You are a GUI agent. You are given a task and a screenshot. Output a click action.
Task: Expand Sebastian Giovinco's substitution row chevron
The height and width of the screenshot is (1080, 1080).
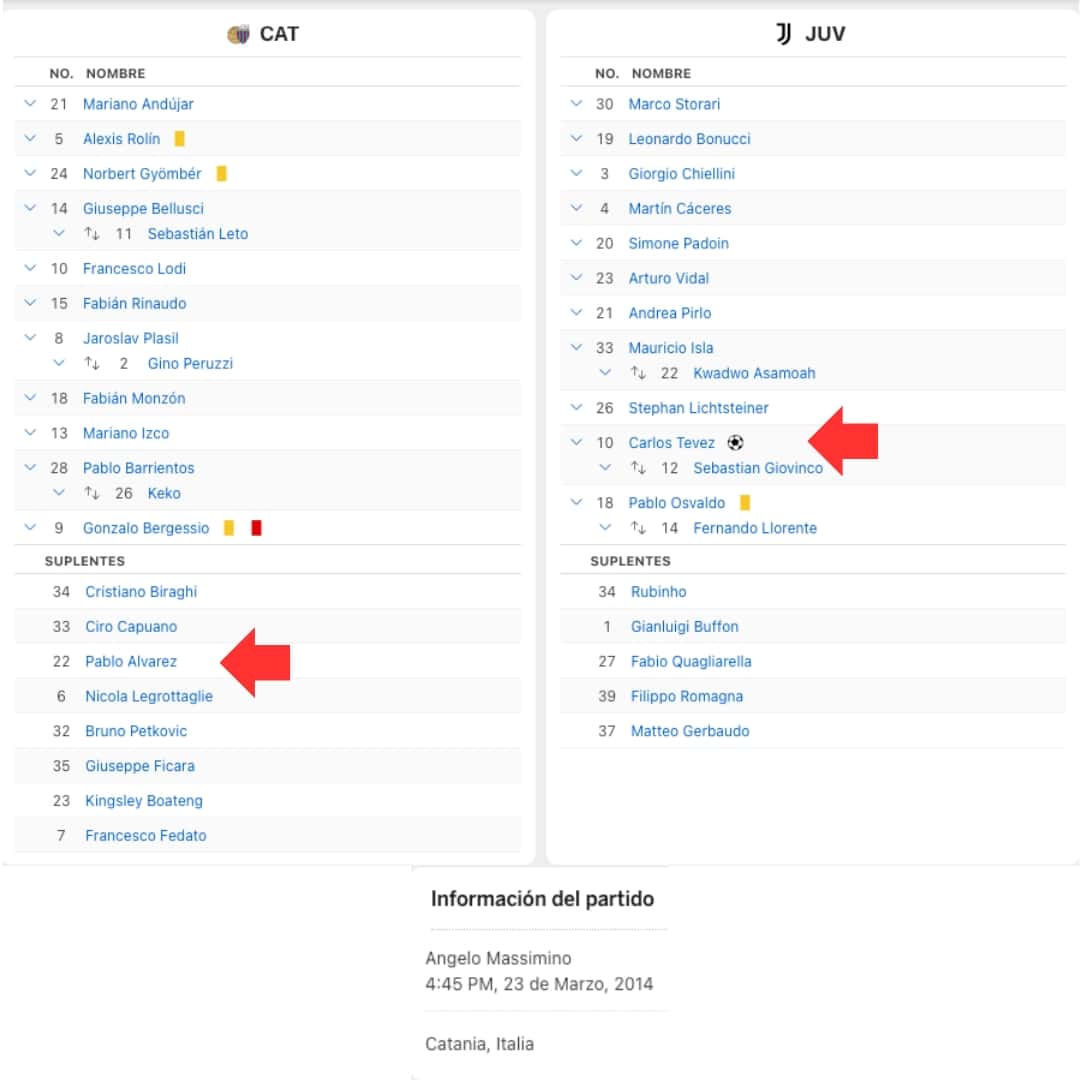(604, 468)
